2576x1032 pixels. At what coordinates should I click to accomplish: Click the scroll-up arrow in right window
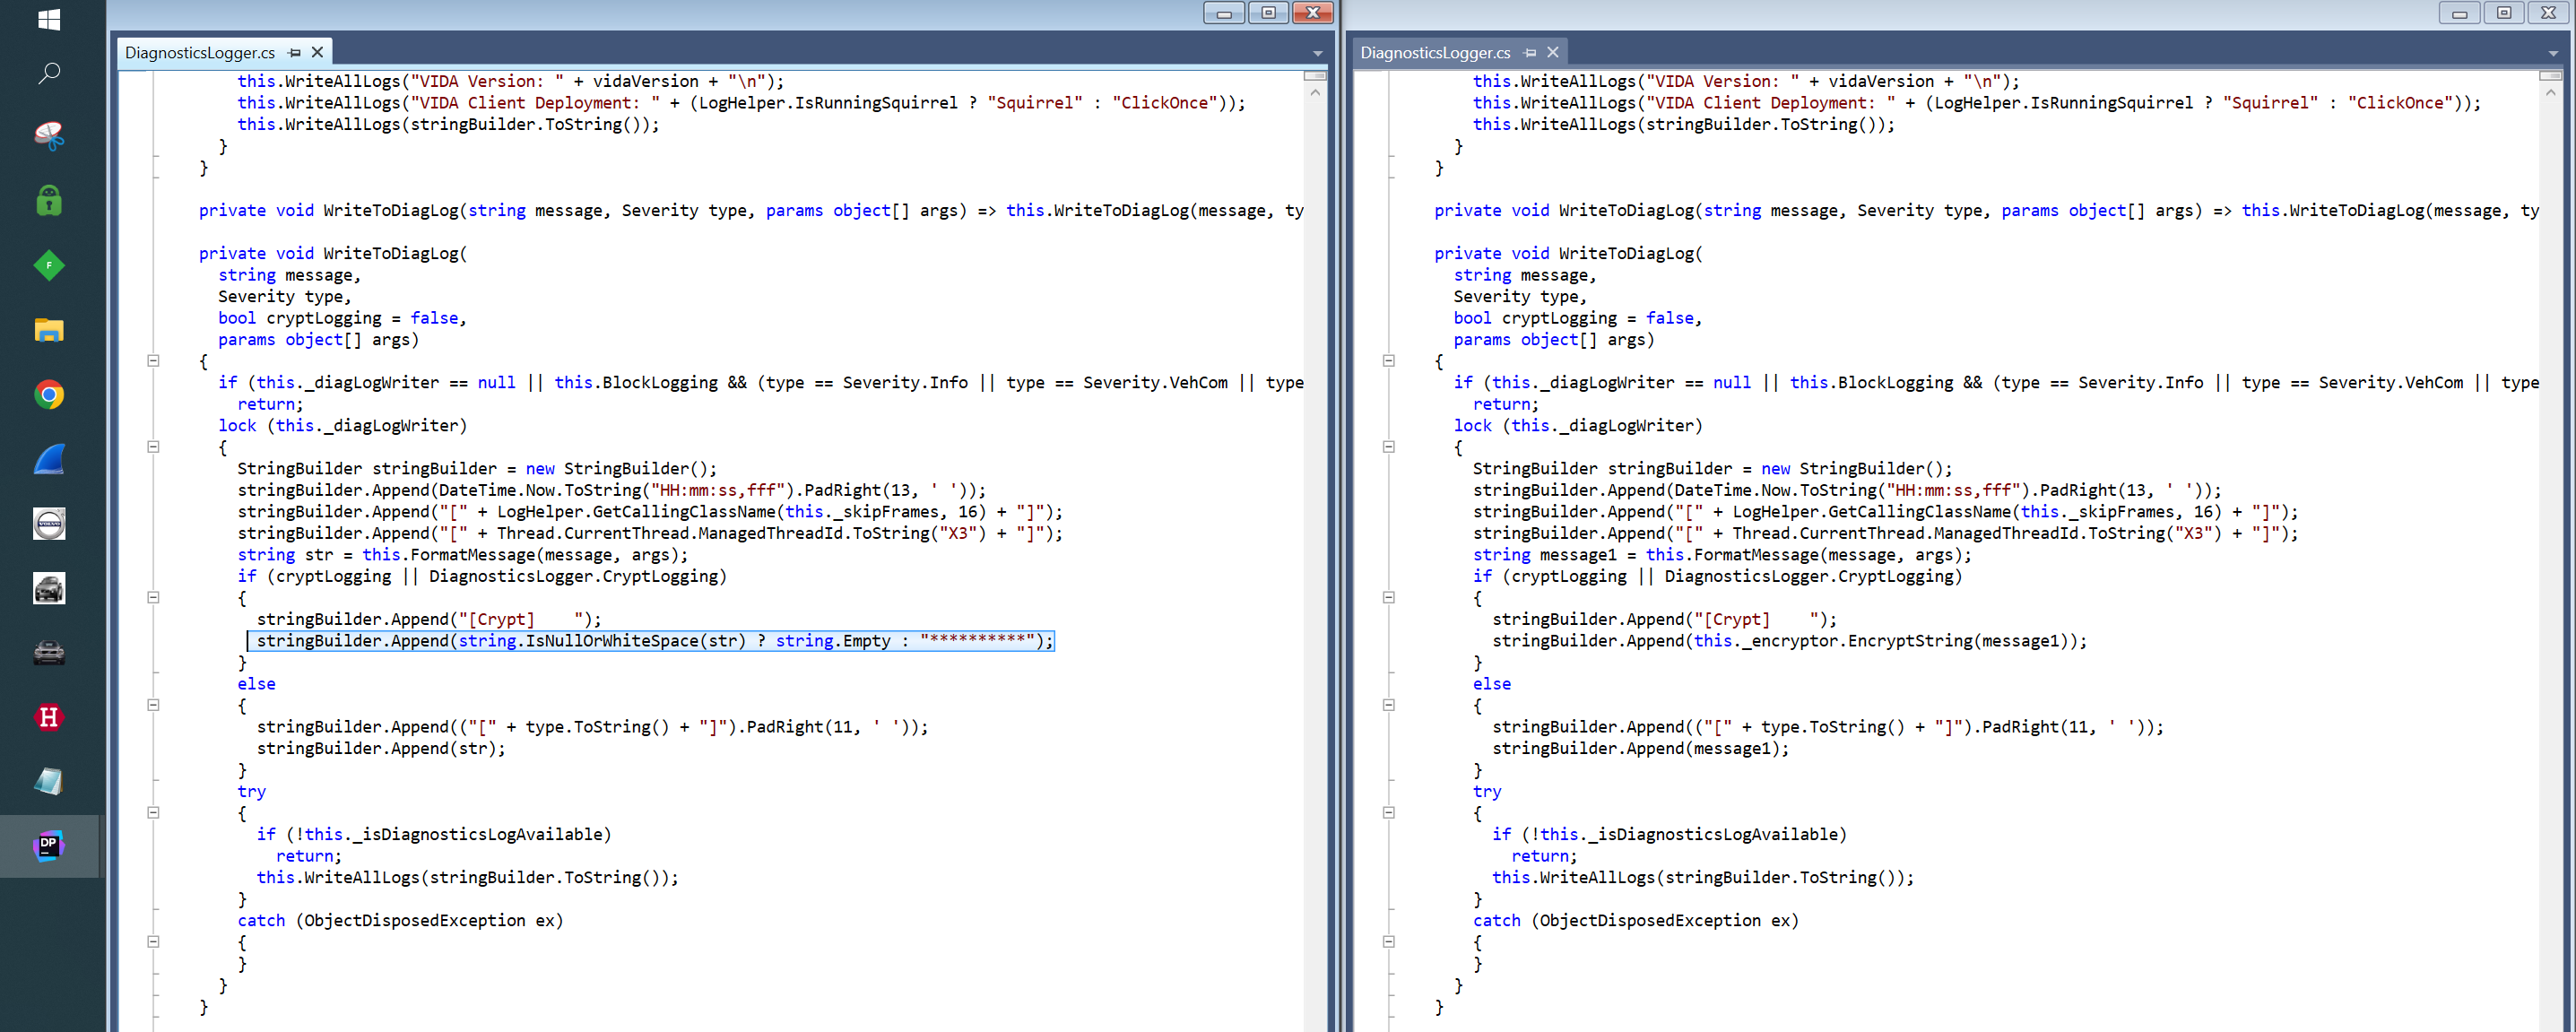point(2550,93)
